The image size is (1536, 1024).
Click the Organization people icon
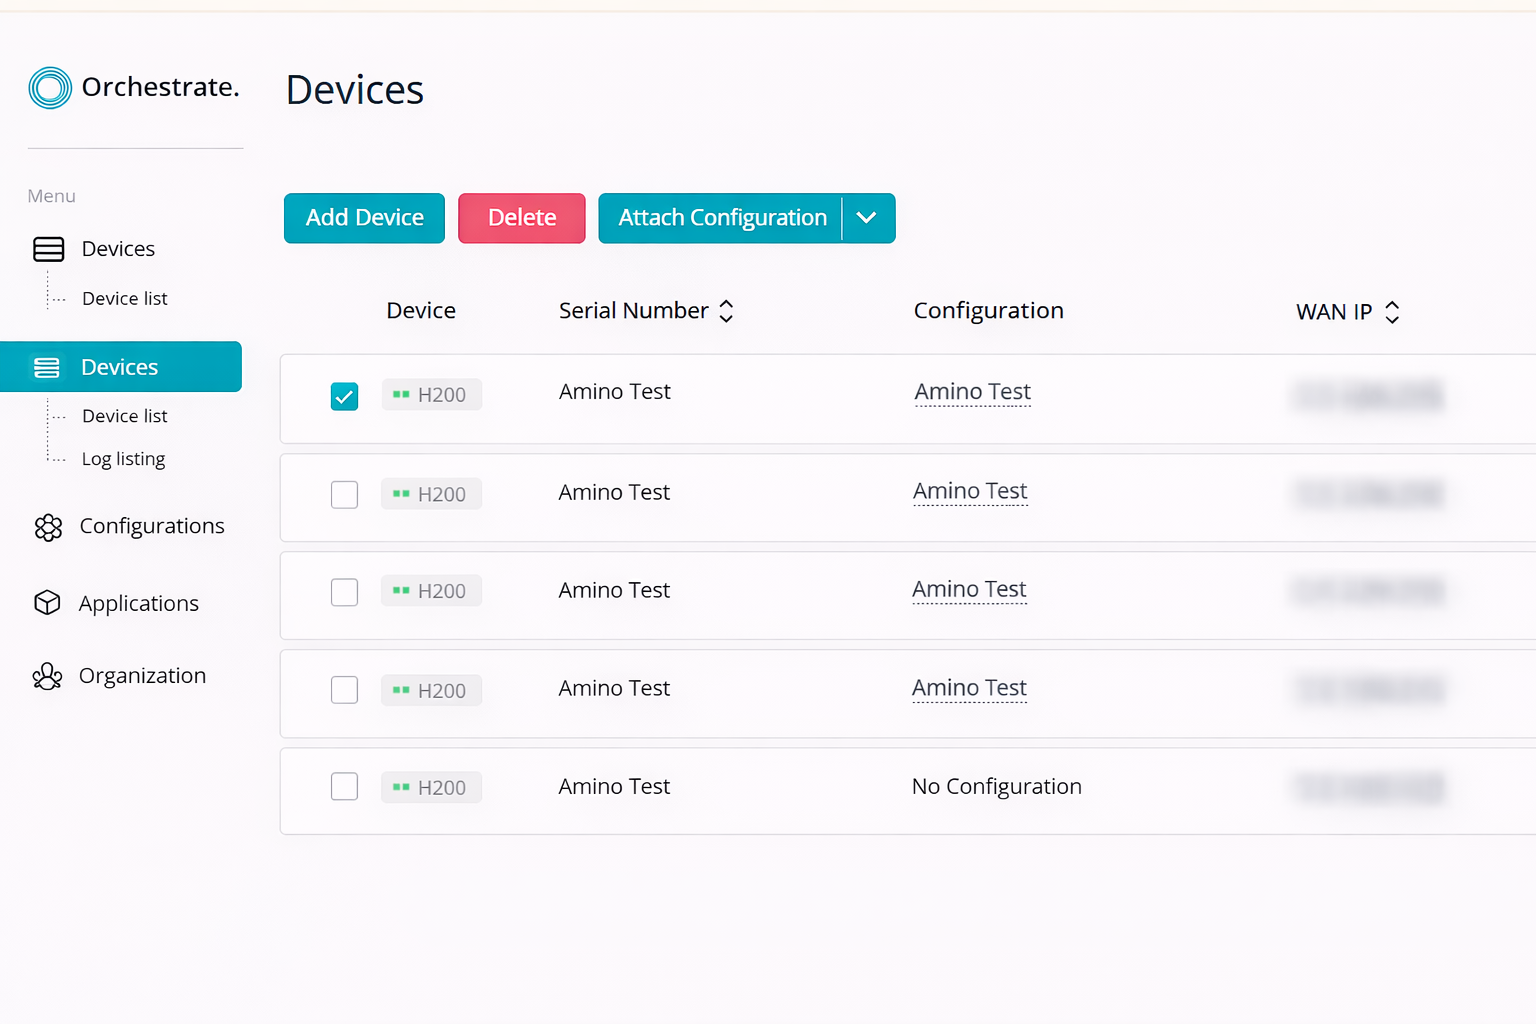47,677
